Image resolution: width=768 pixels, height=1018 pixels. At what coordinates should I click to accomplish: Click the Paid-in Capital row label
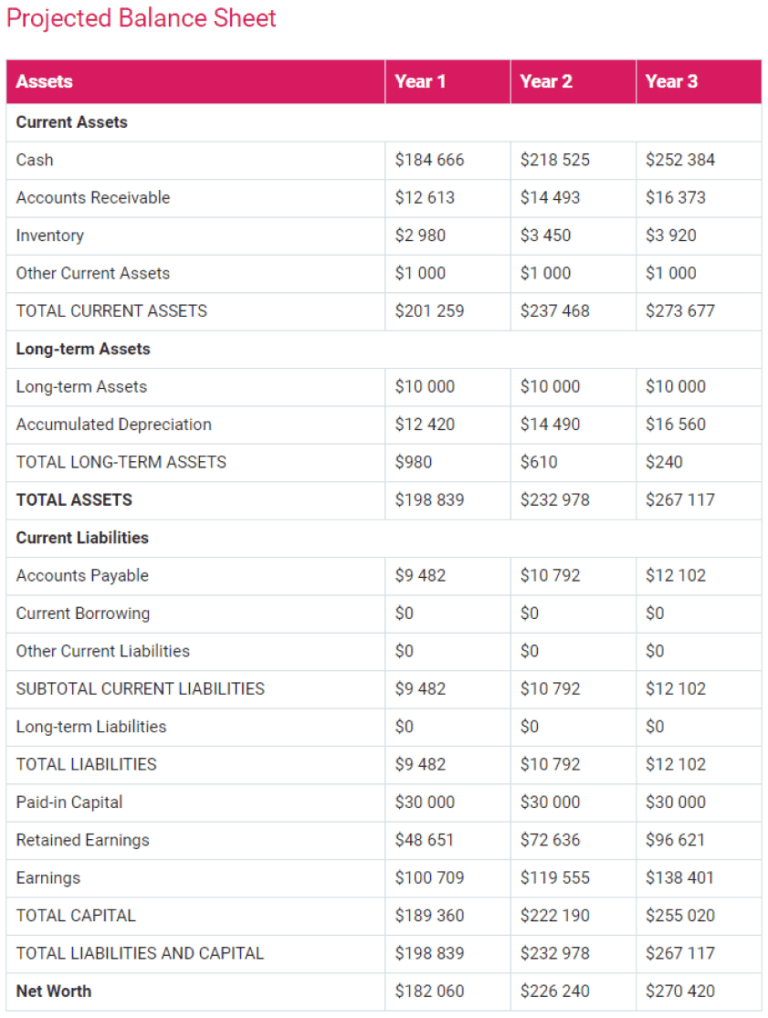click(70, 802)
